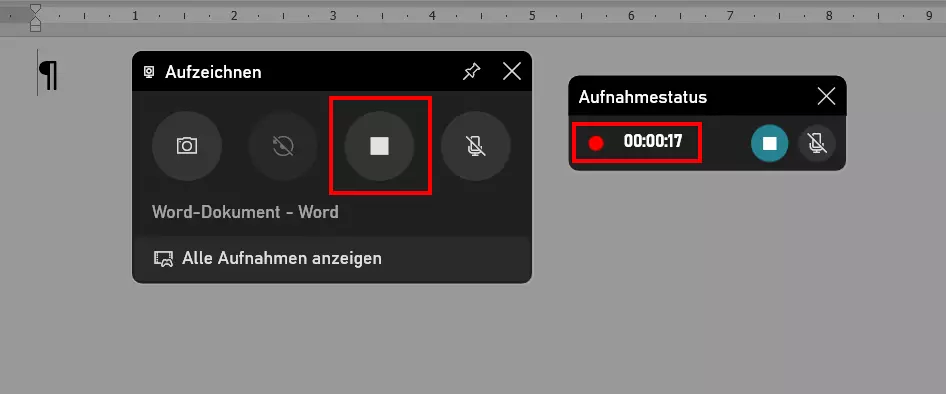Stop recording in the Aufzeichnen panel

coord(379,145)
